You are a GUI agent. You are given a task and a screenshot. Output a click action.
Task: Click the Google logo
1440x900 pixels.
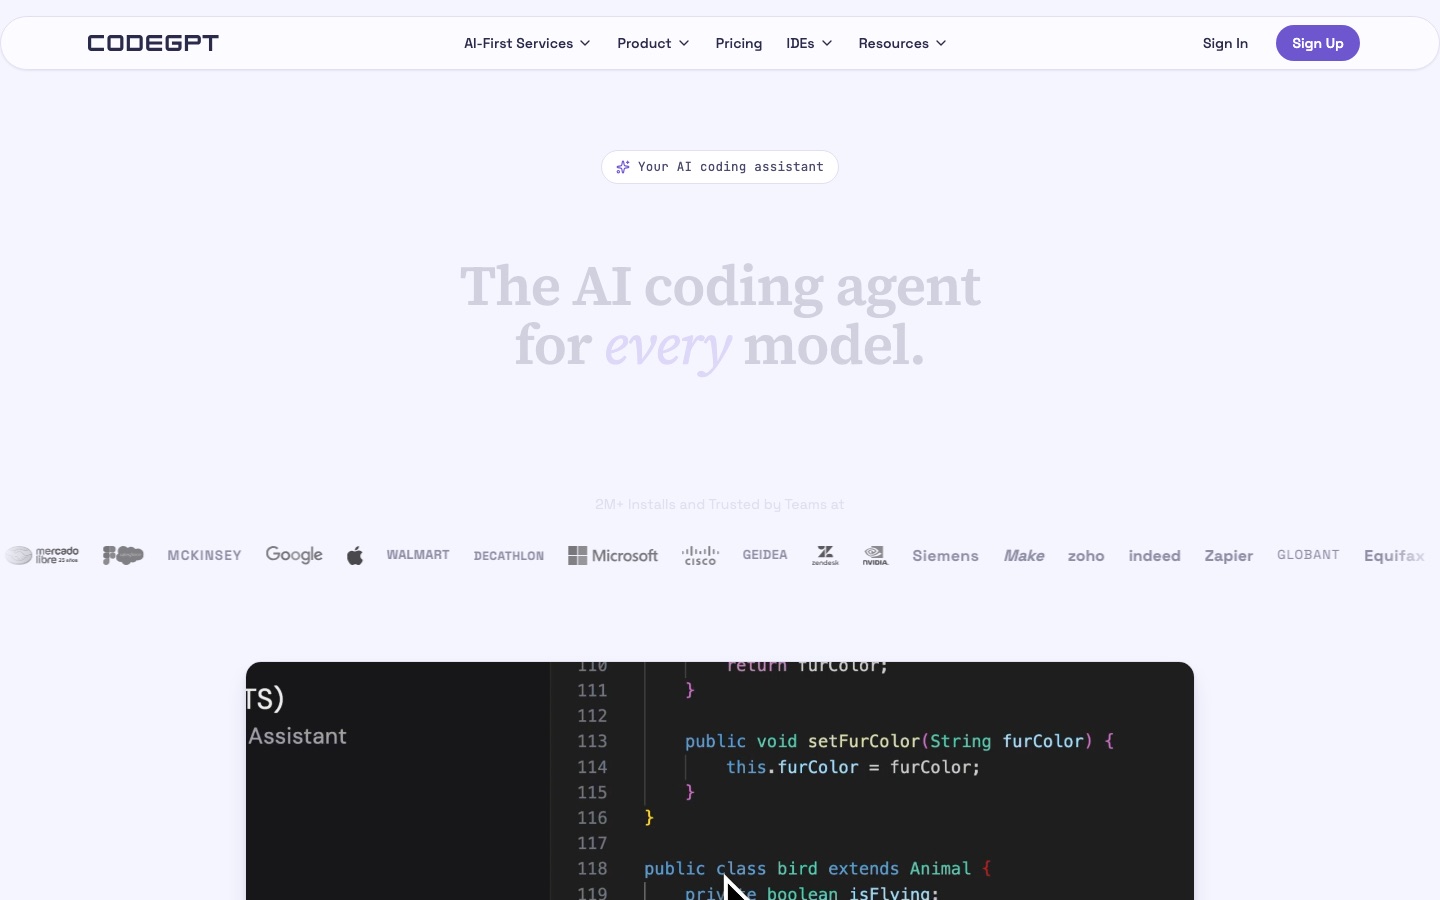click(x=294, y=555)
